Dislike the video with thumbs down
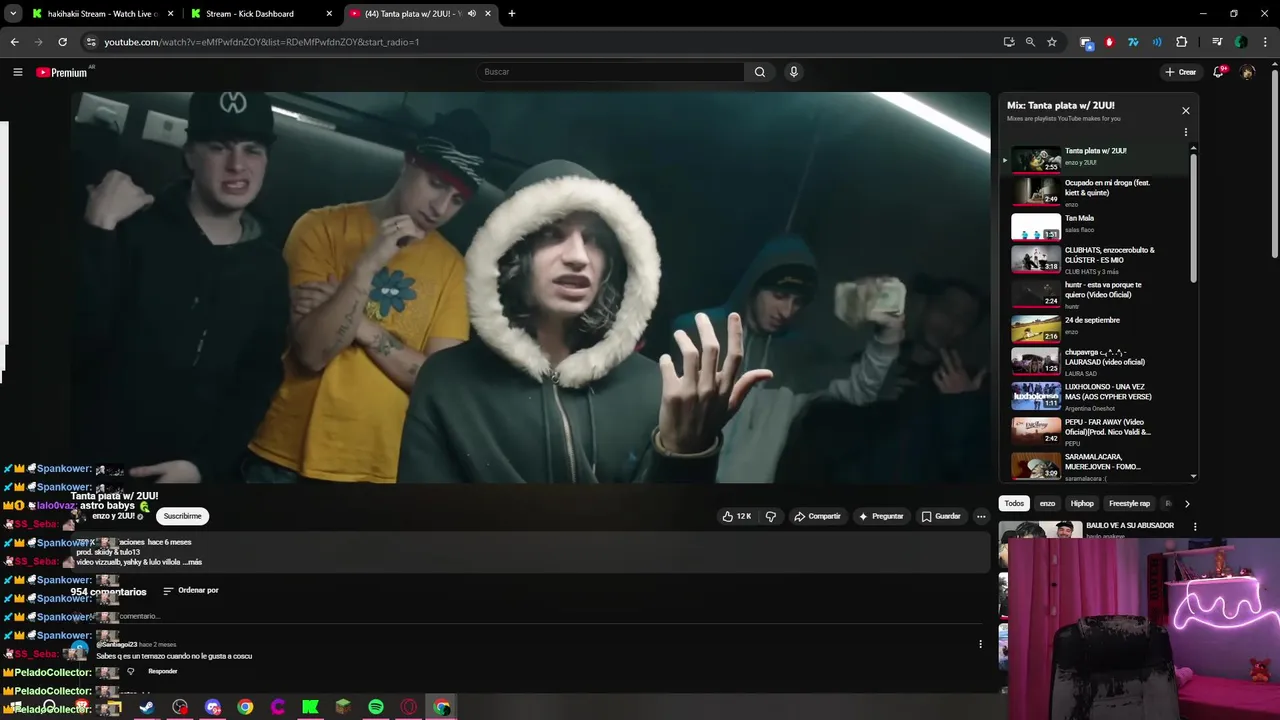The width and height of the screenshot is (1280, 720). (x=770, y=516)
